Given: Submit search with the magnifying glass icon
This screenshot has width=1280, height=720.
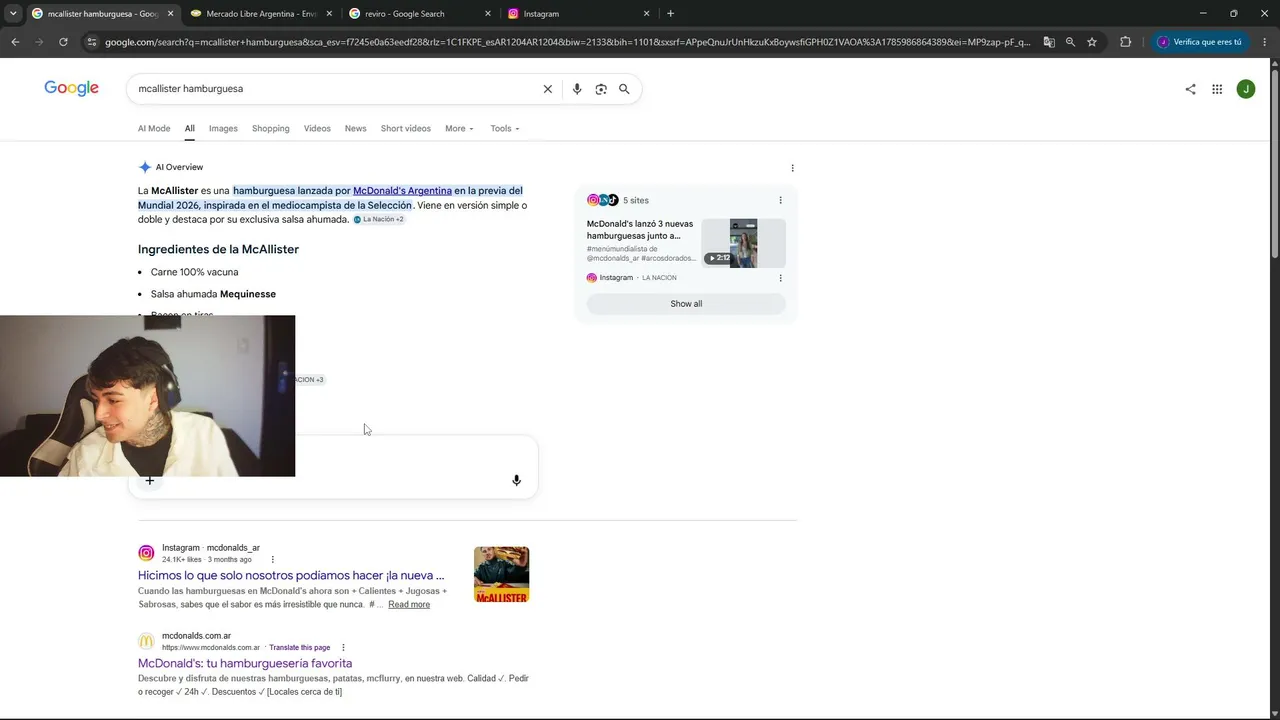Looking at the screenshot, I should [x=624, y=89].
